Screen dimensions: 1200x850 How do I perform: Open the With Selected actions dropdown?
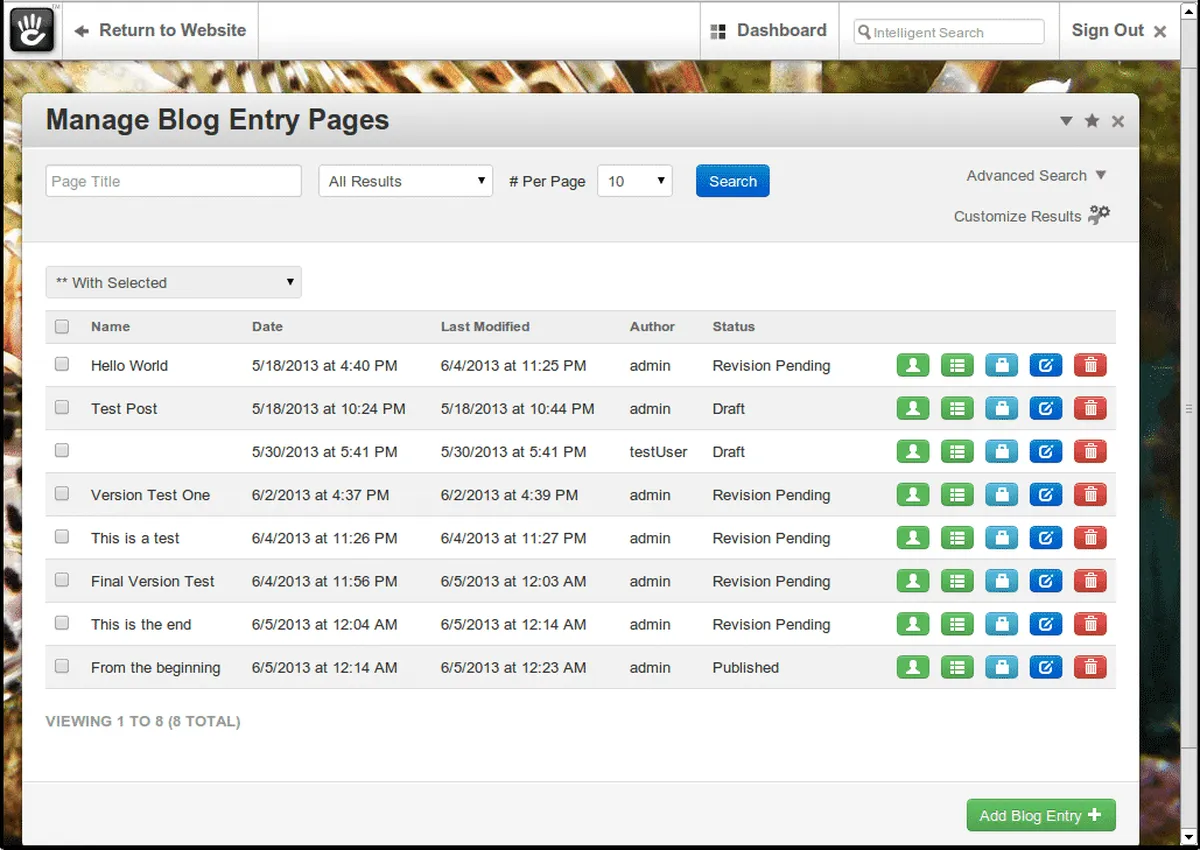[173, 282]
